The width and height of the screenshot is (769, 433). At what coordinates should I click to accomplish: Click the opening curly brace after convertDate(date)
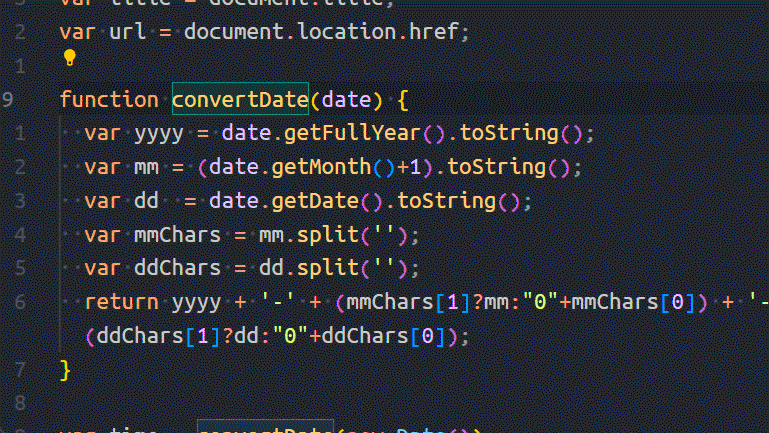[402, 100]
